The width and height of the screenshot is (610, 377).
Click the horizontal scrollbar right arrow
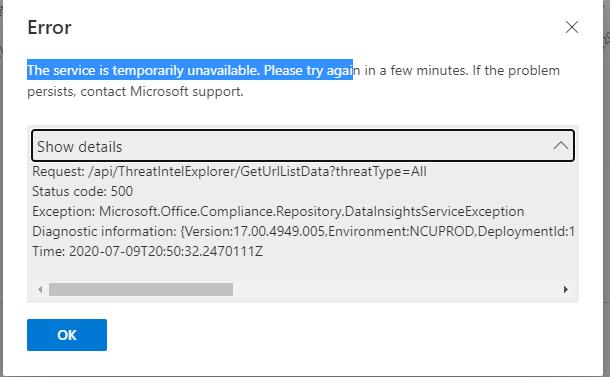(566, 289)
